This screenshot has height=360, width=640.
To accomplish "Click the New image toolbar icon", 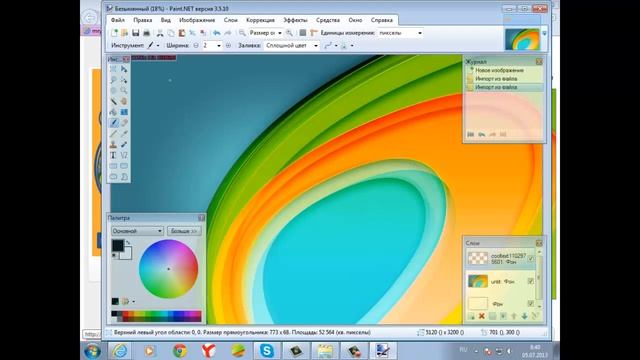I will [114, 33].
